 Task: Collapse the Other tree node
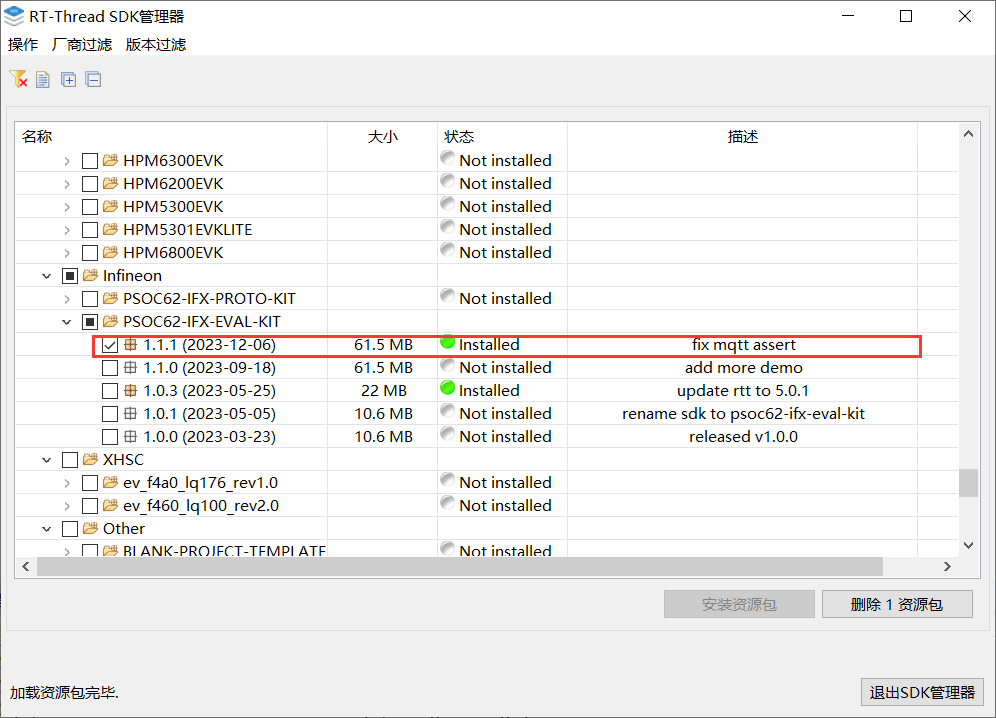click(46, 529)
